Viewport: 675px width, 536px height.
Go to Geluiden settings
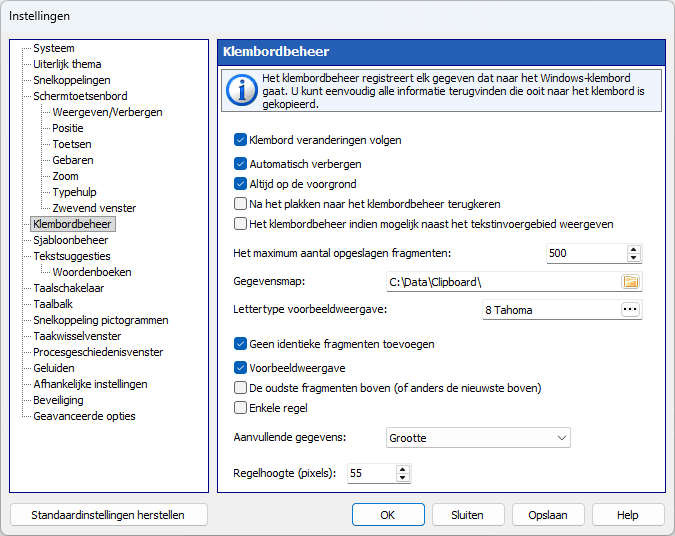[54, 368]
